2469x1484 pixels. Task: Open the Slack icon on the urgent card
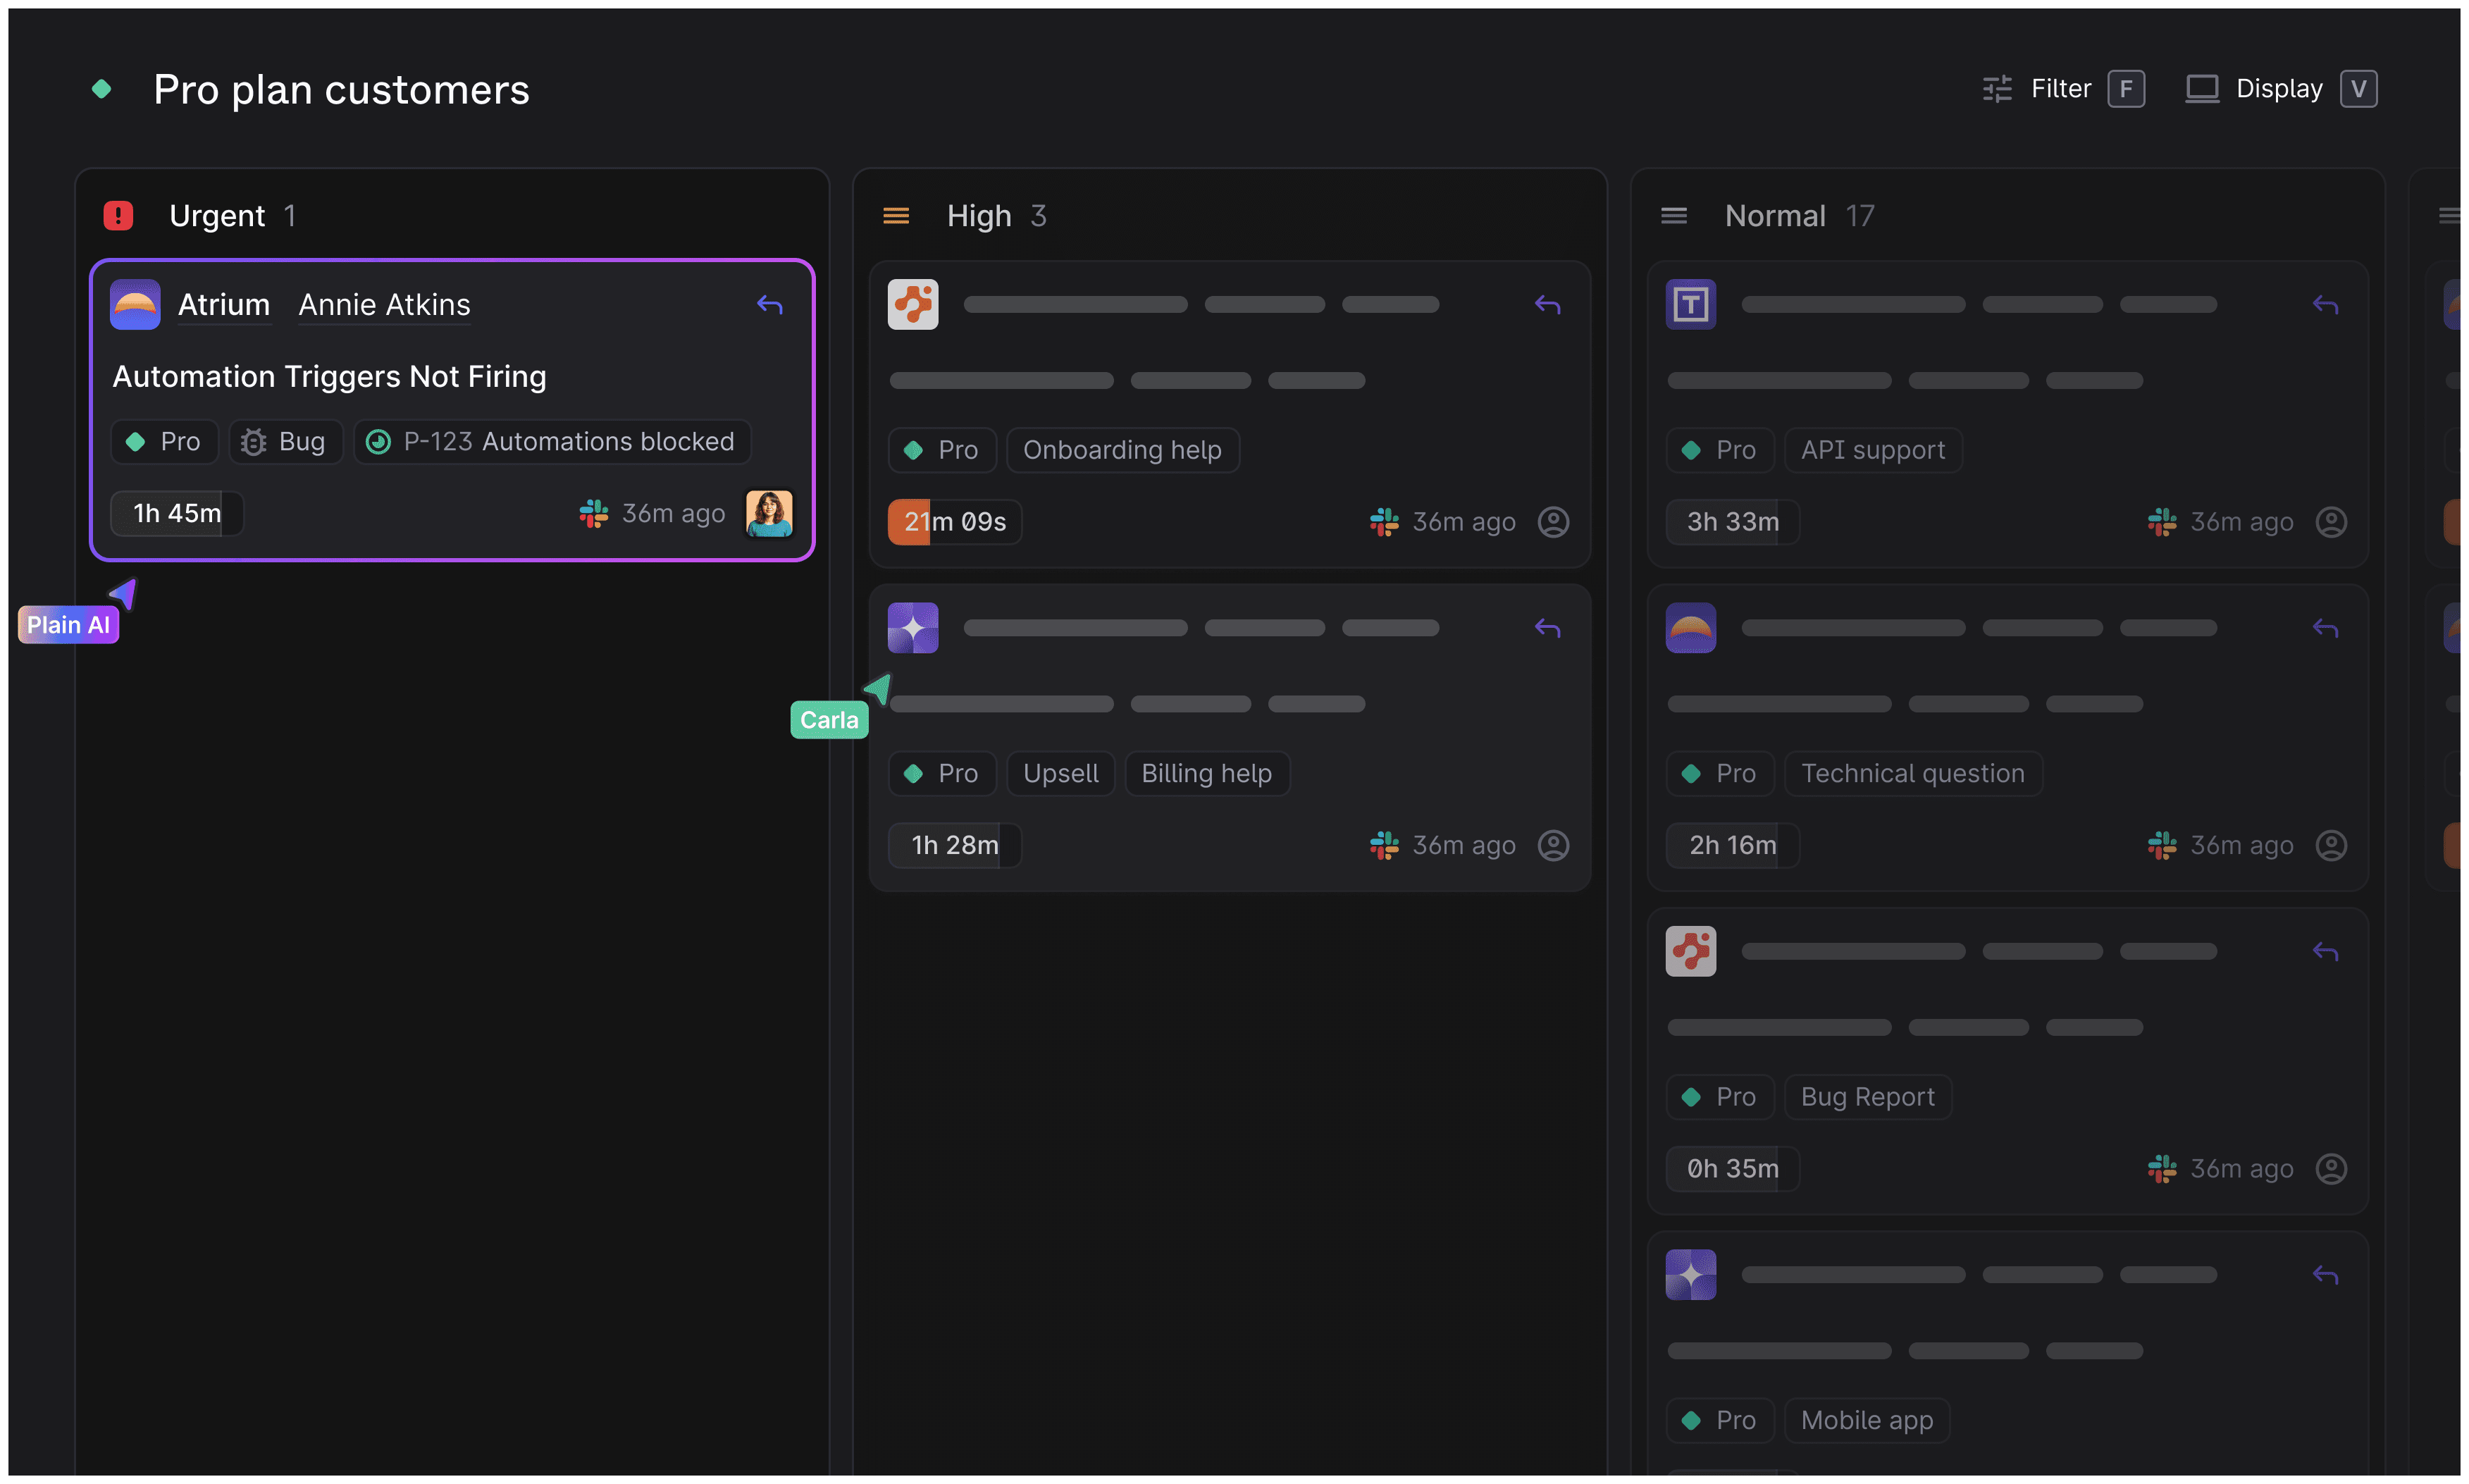click(x=593, y=513)
